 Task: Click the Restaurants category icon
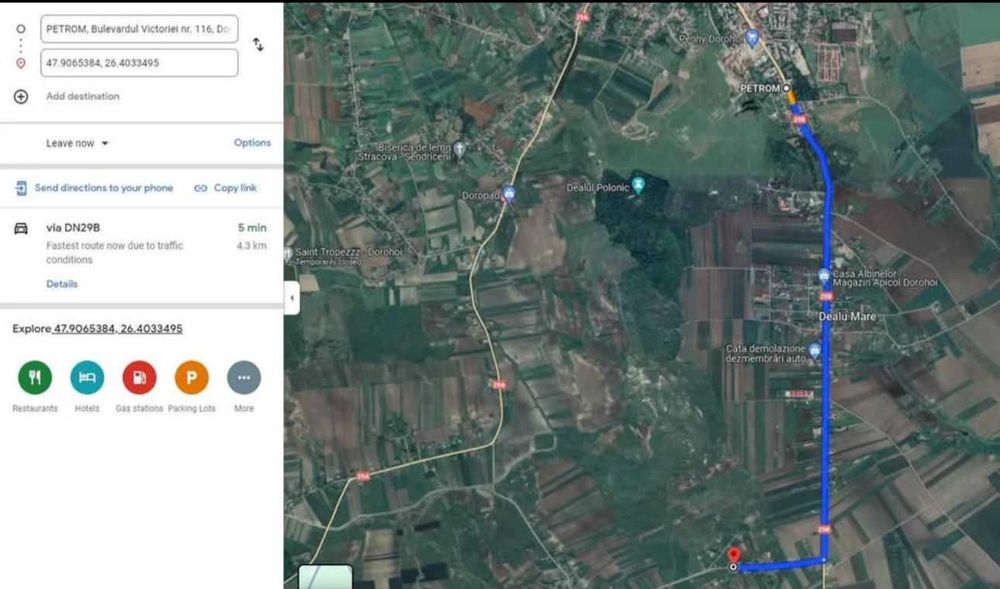pos(34,377)
